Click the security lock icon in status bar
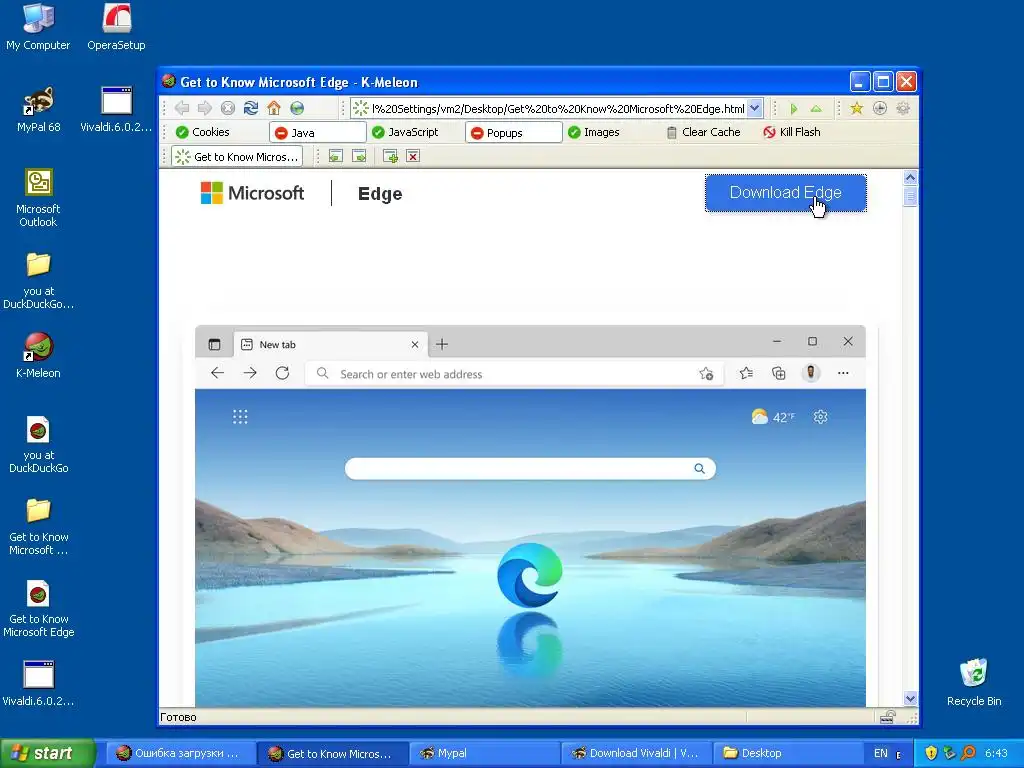The height and width of the screenshot is (768, 1024). (888, 717)
